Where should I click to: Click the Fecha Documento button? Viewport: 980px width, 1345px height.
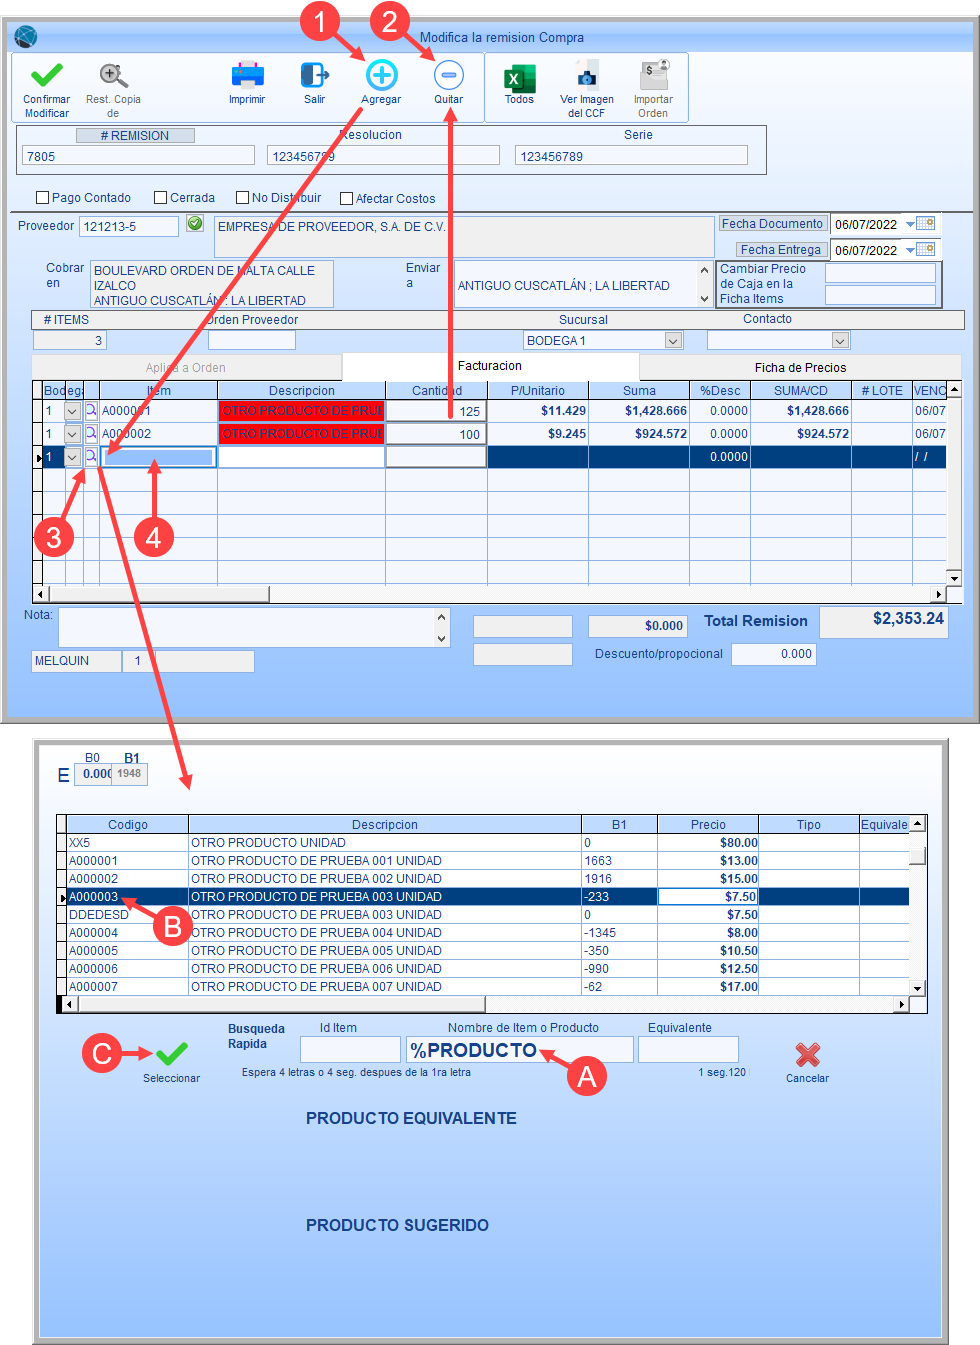point(773,224)
